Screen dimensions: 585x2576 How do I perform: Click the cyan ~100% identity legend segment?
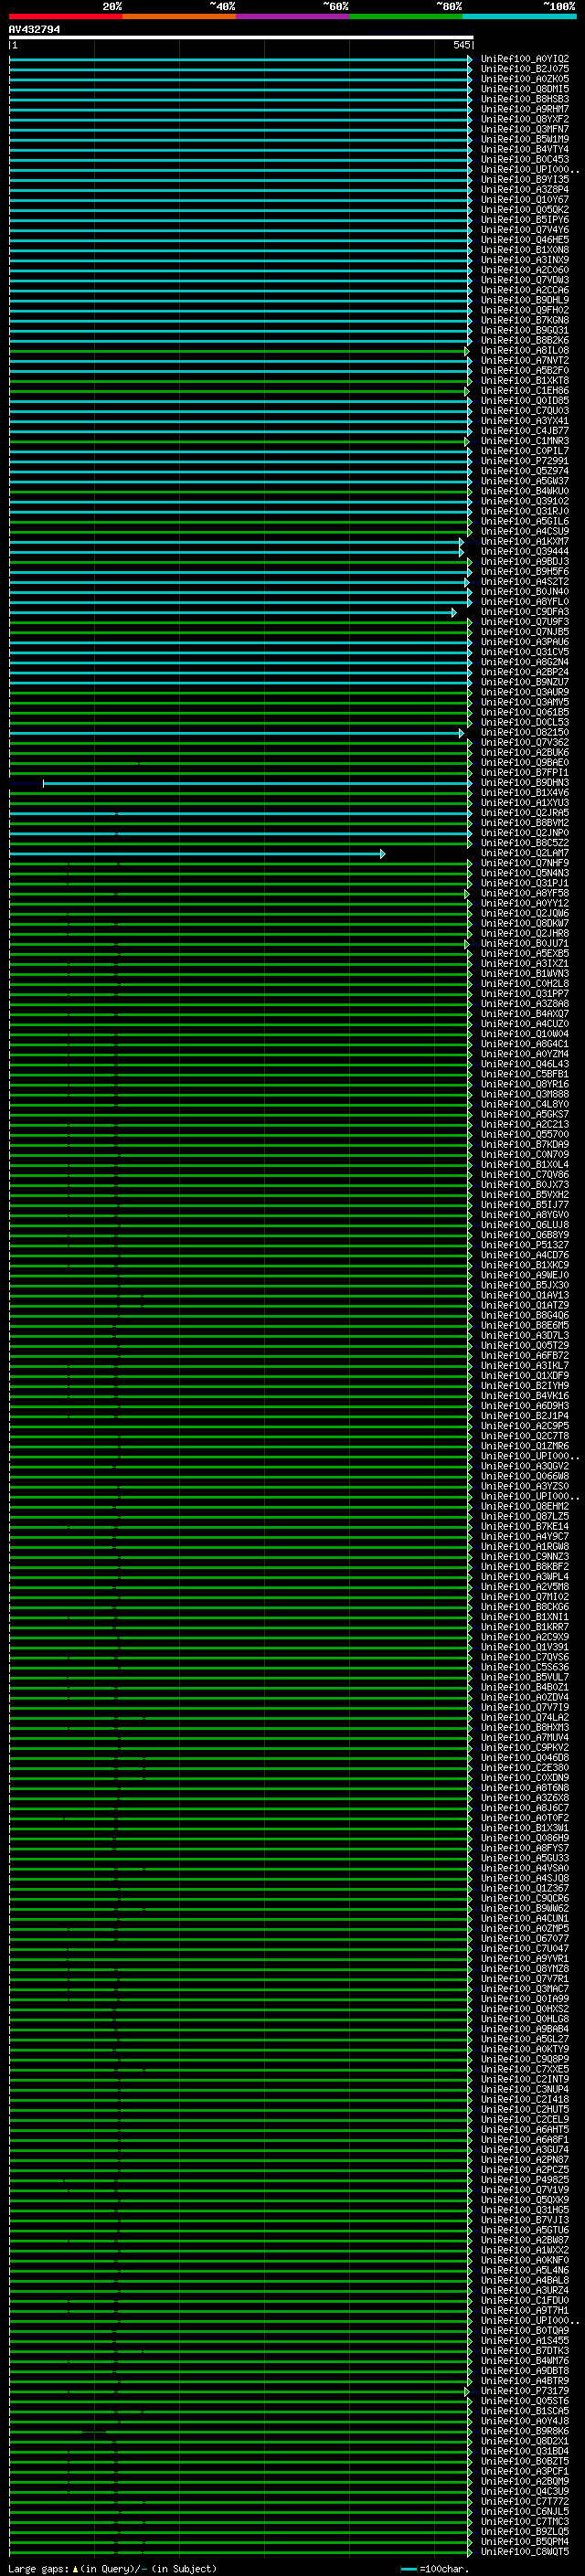519,16
